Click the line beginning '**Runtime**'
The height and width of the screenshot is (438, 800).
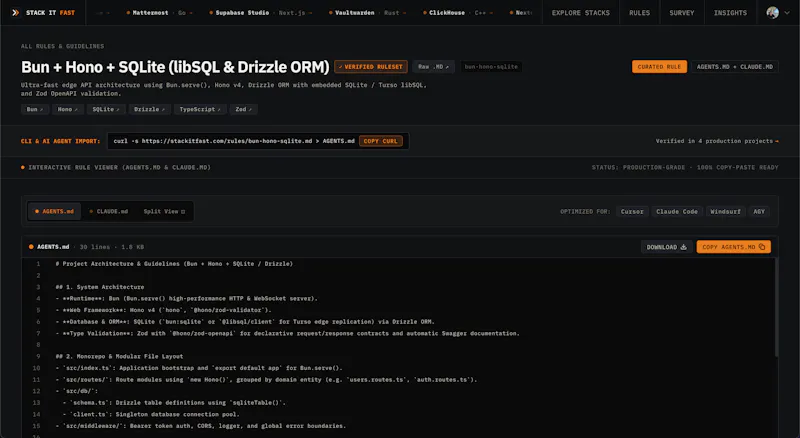pos(186,299)
